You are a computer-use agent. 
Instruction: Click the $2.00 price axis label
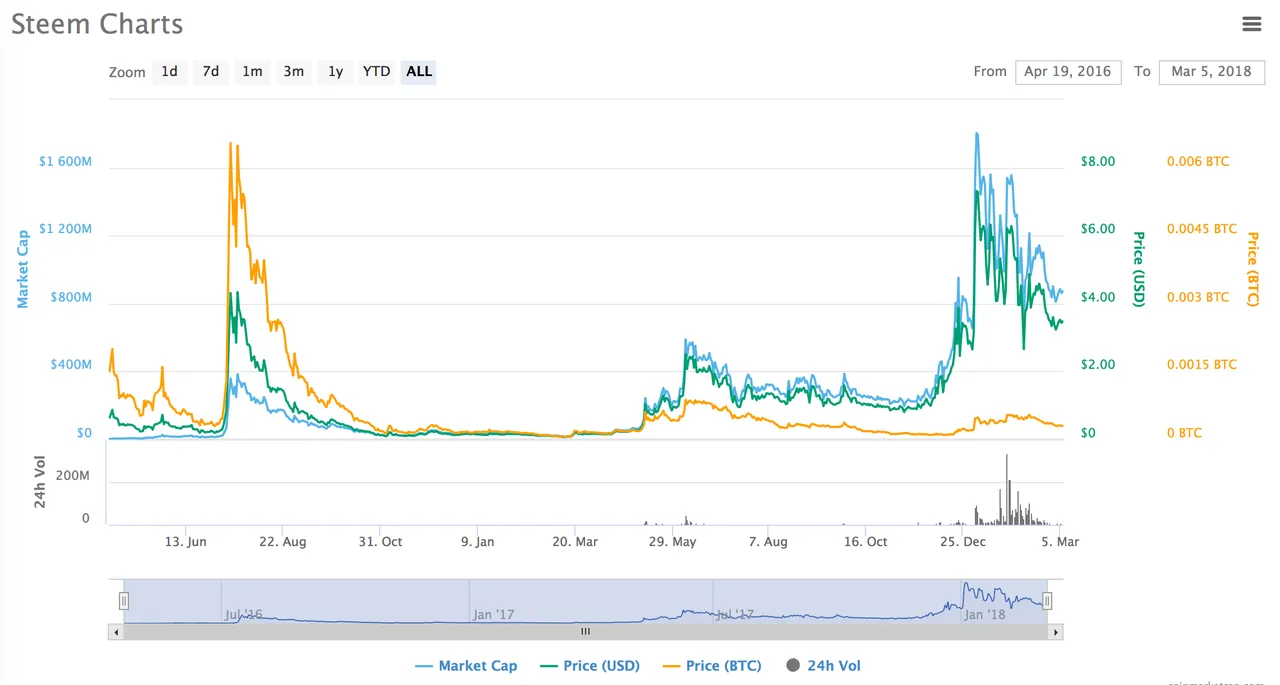coord(1098,365)
